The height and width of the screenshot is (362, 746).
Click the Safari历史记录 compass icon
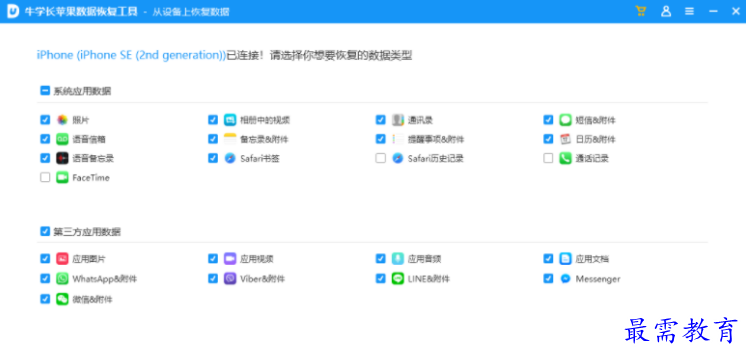click(x=398, y=158)
